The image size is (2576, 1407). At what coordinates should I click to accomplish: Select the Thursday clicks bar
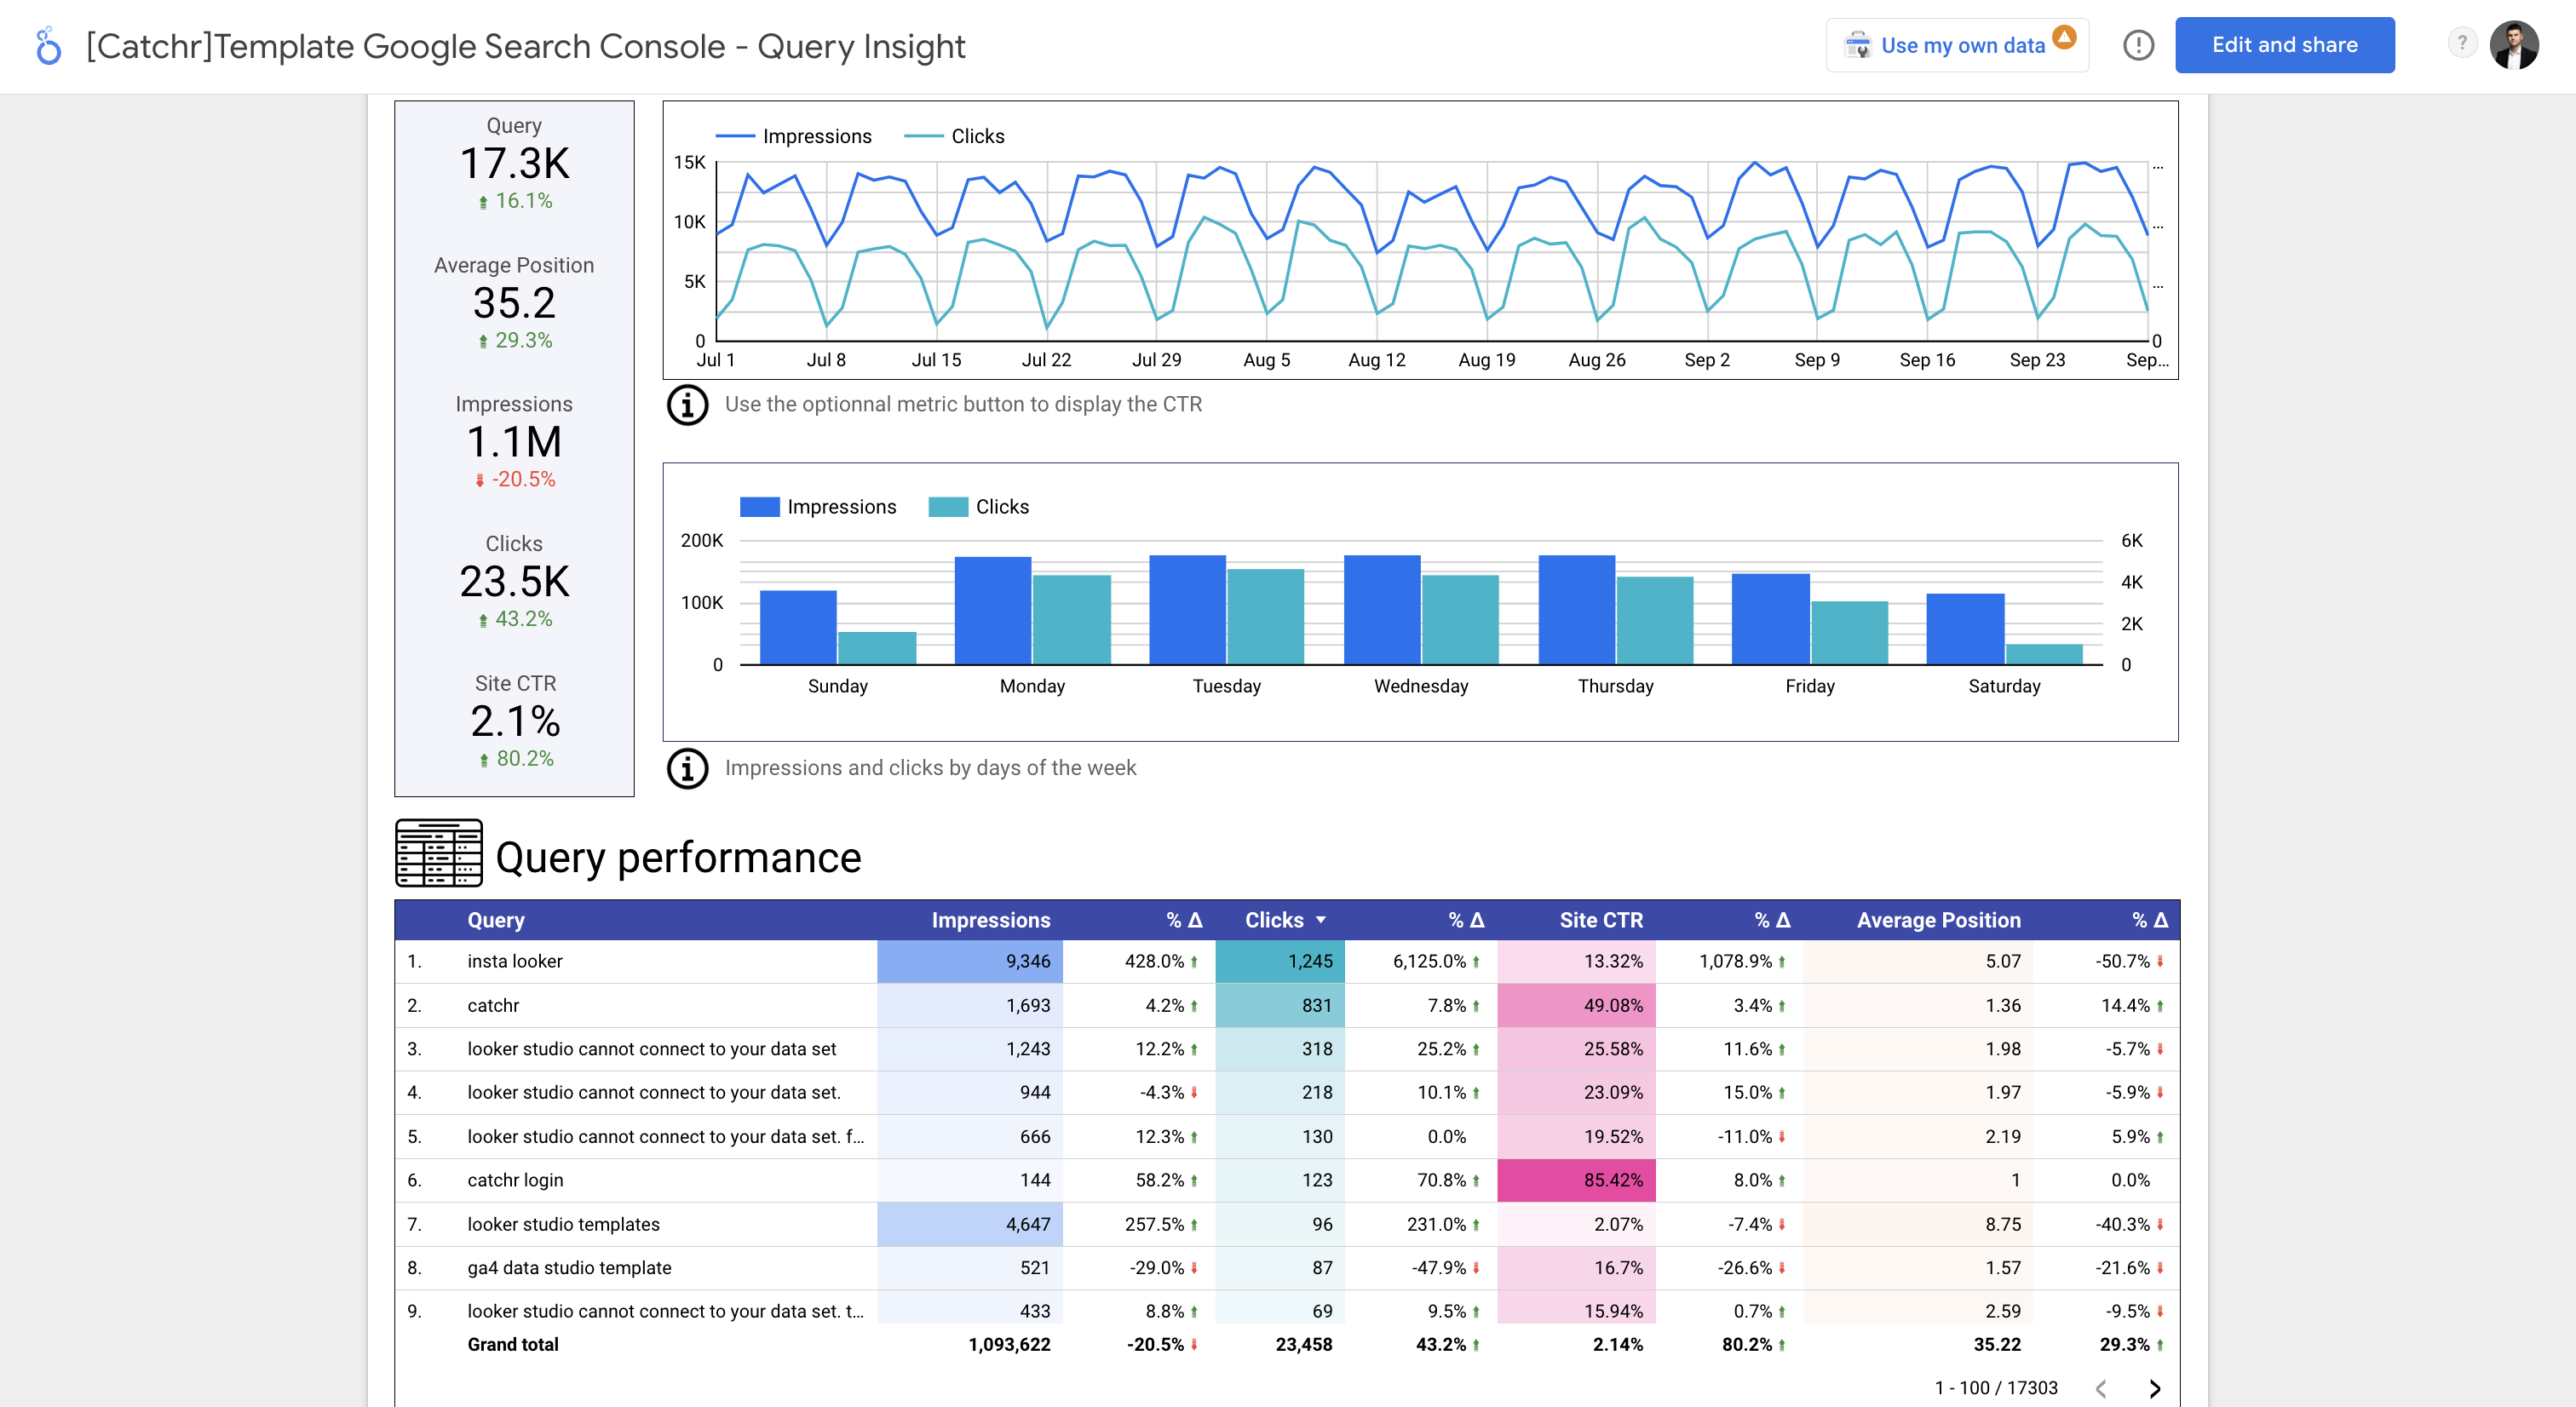1655,620
